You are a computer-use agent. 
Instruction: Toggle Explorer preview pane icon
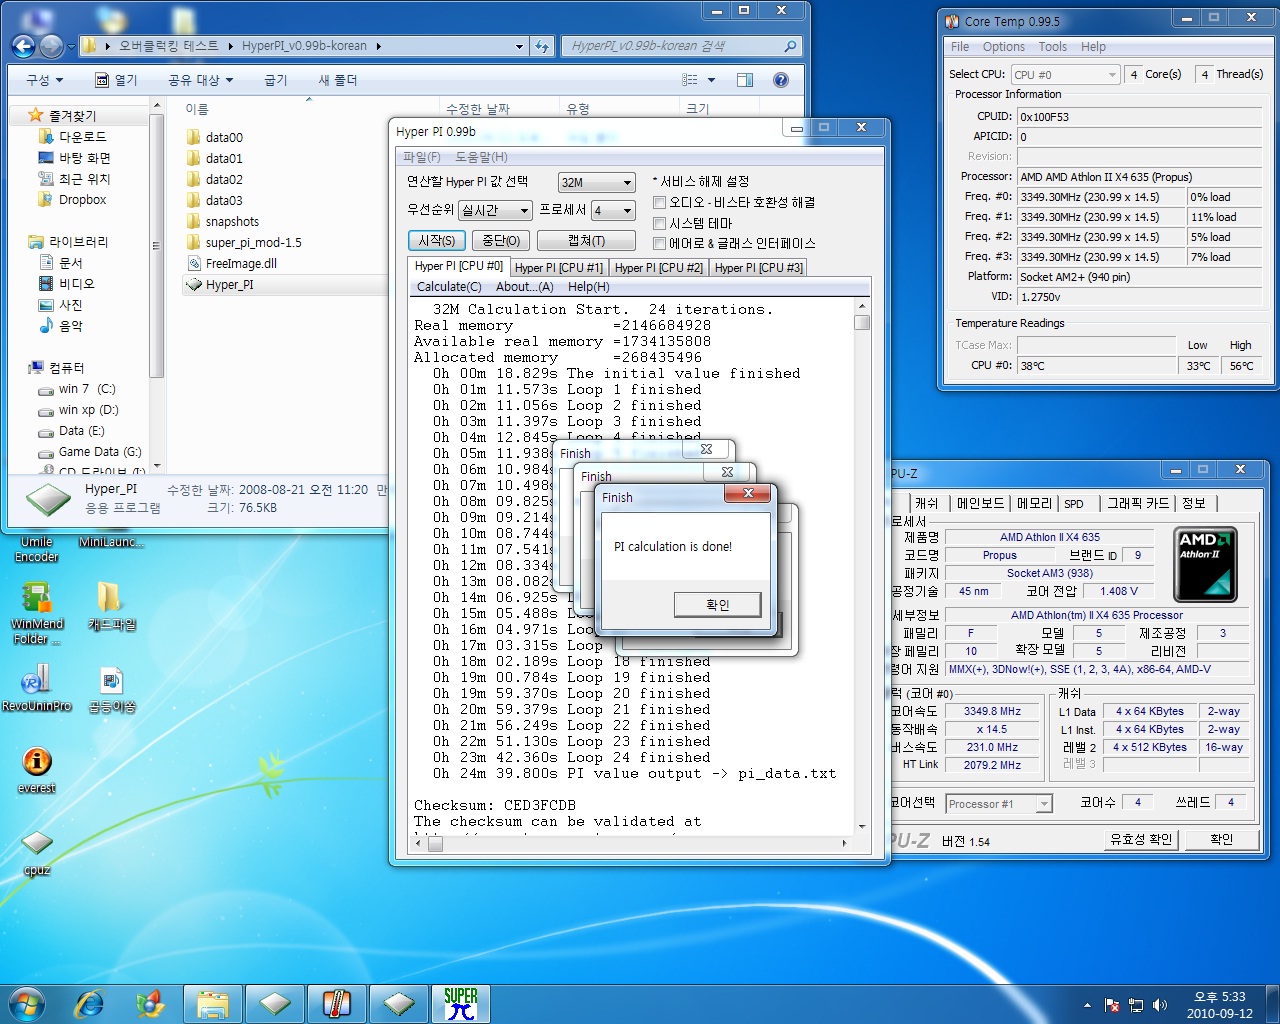[x=744, y=80]
